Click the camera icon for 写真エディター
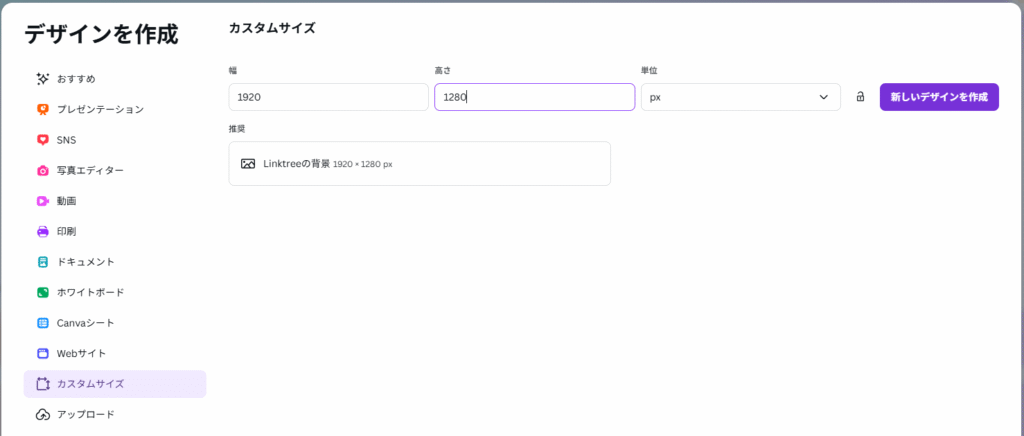Image resolution: width=1024 pixels, height=436 pixels. [x=42, y=170]
